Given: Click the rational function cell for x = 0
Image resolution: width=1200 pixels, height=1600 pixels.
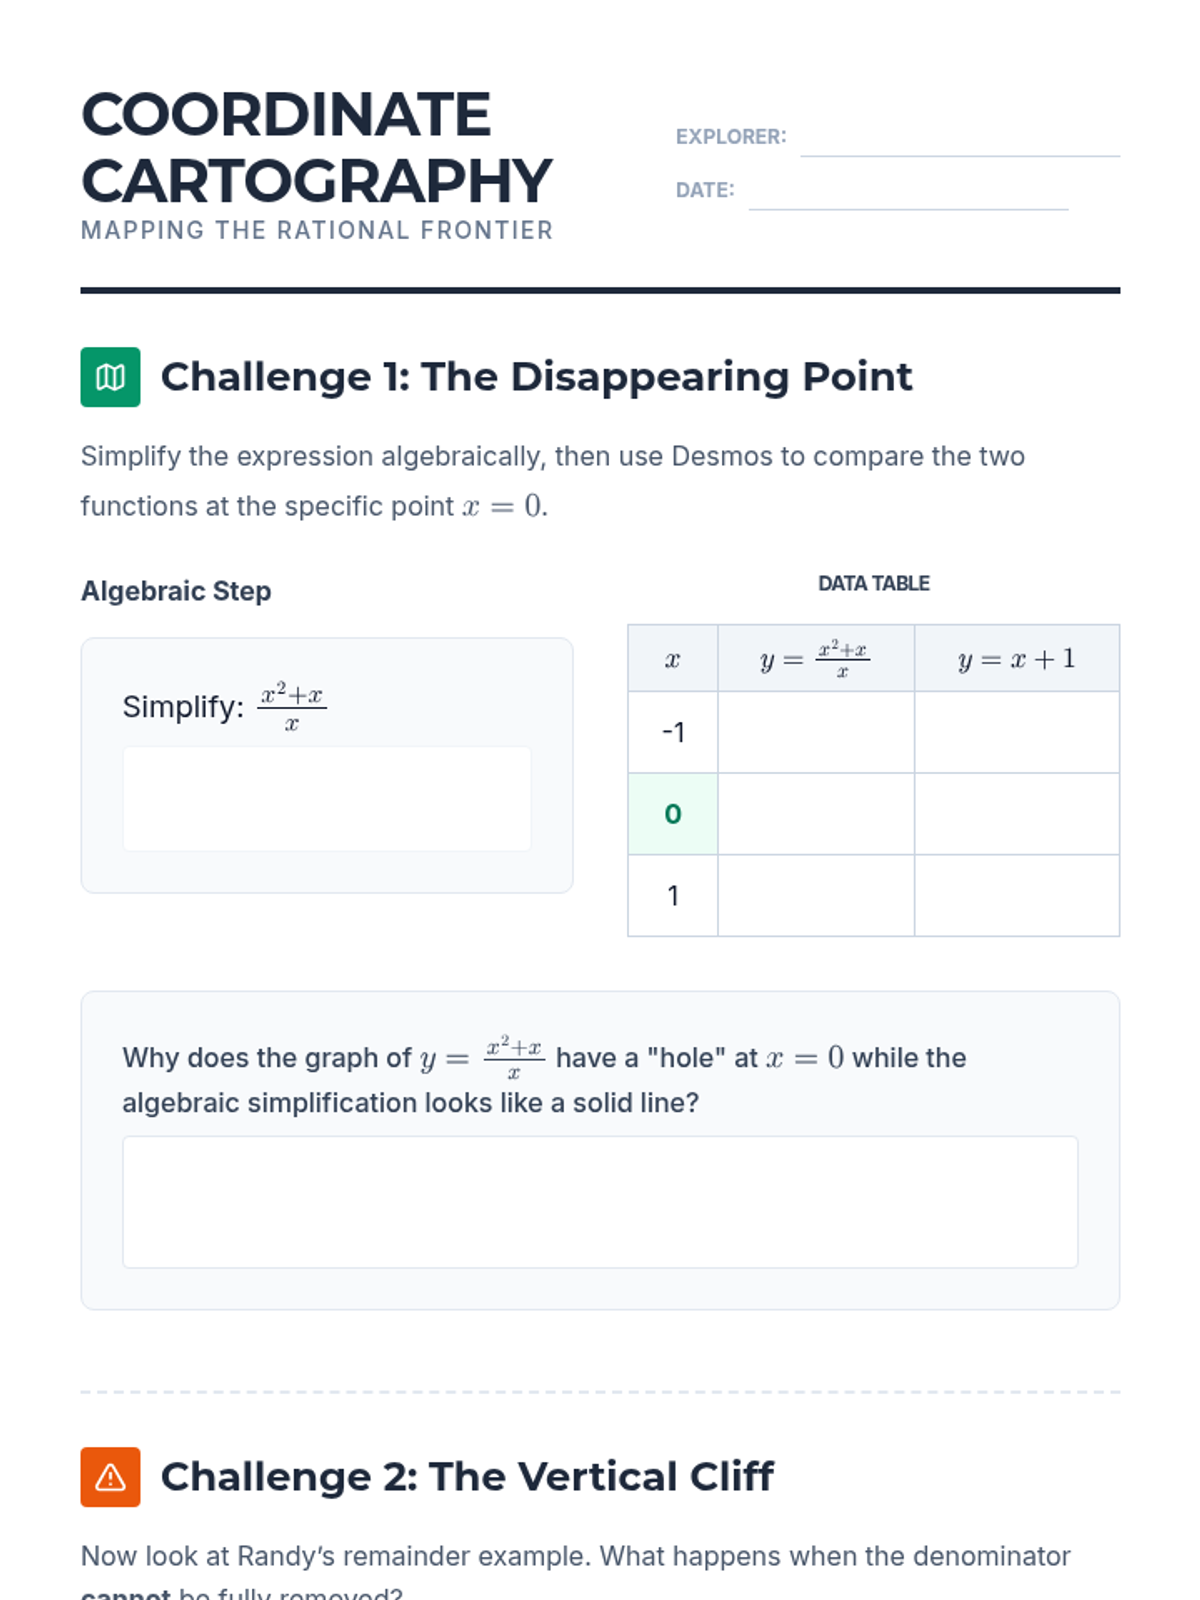Looking at the screenshot, I should click(x=815, y=814).
